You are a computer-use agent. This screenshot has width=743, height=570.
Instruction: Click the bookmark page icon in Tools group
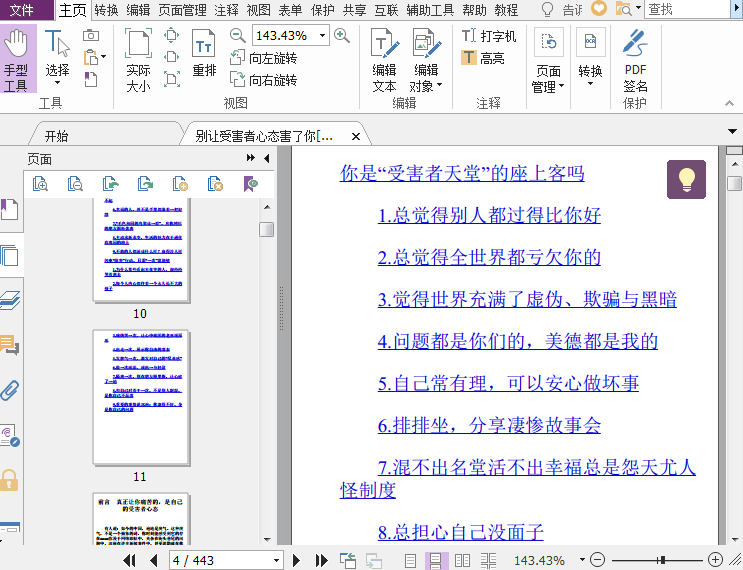(x=91, y=79)
